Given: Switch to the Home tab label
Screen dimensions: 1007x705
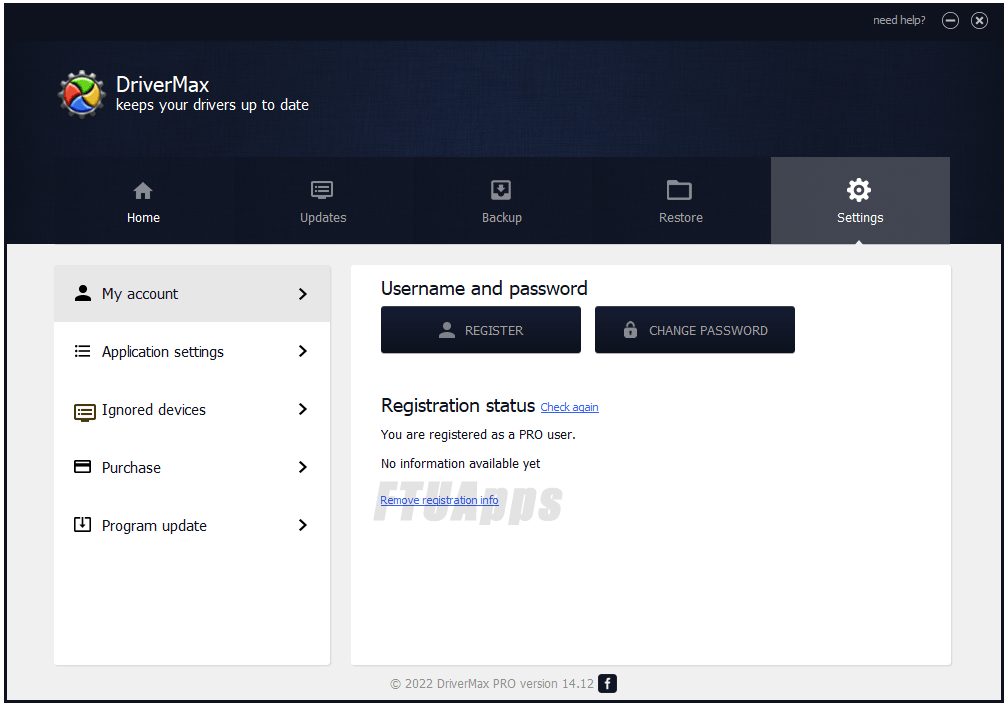Looking at the screenshot, I should [143, 218].
